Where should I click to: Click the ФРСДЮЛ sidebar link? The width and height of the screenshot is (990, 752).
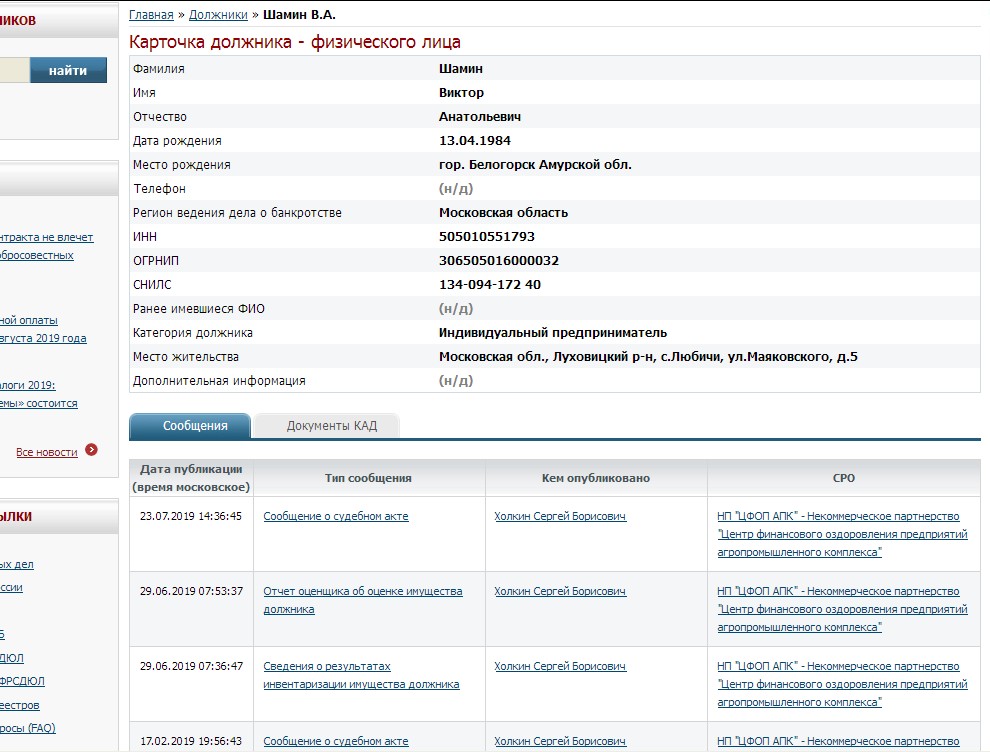[22, 681]
